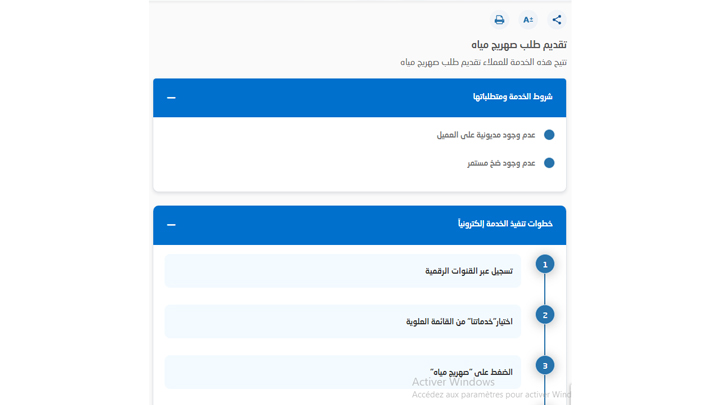720x405 pixels.
Task: Click the خطوات تنفيذ الخدمة إلكترونياً header title
Action: pyautogui.click(x=505, y=224)
